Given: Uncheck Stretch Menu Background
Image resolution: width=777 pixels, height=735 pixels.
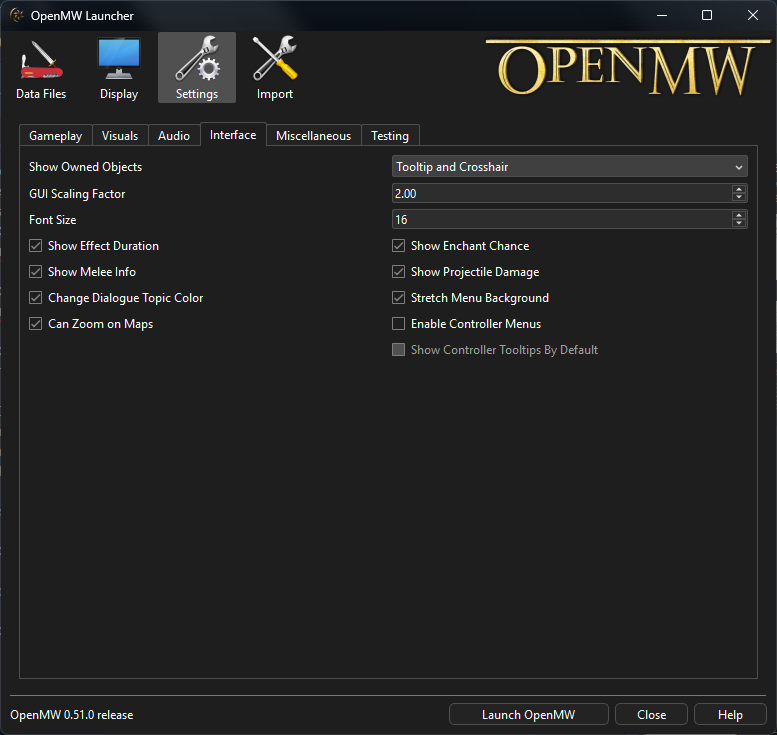Looking at the screenshot, I should (398, 298).
